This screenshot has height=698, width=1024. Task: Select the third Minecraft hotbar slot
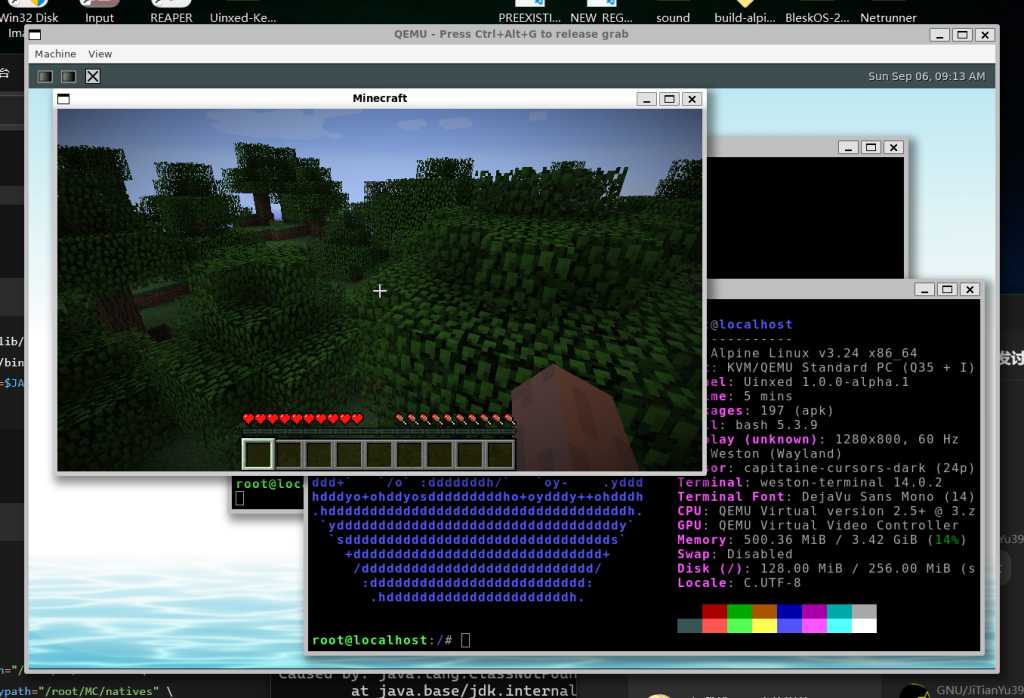[319, 454]
